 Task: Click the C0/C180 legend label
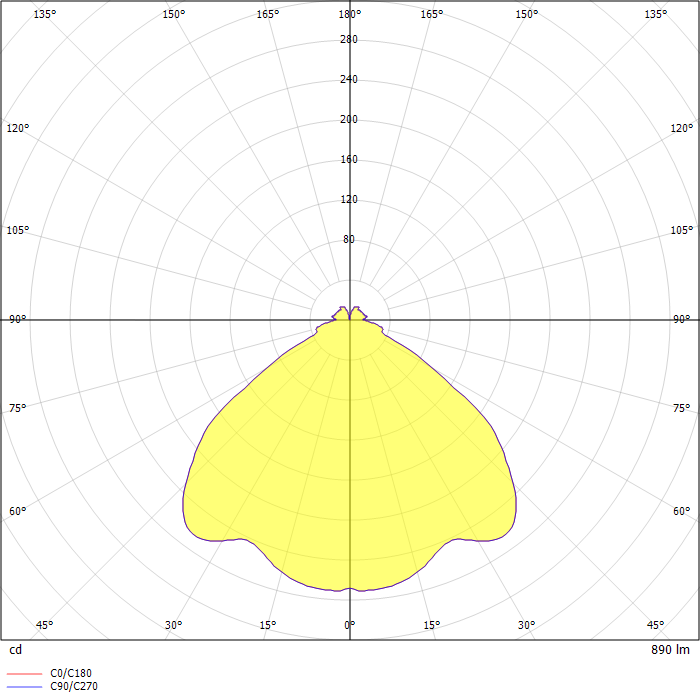point(71,673)
